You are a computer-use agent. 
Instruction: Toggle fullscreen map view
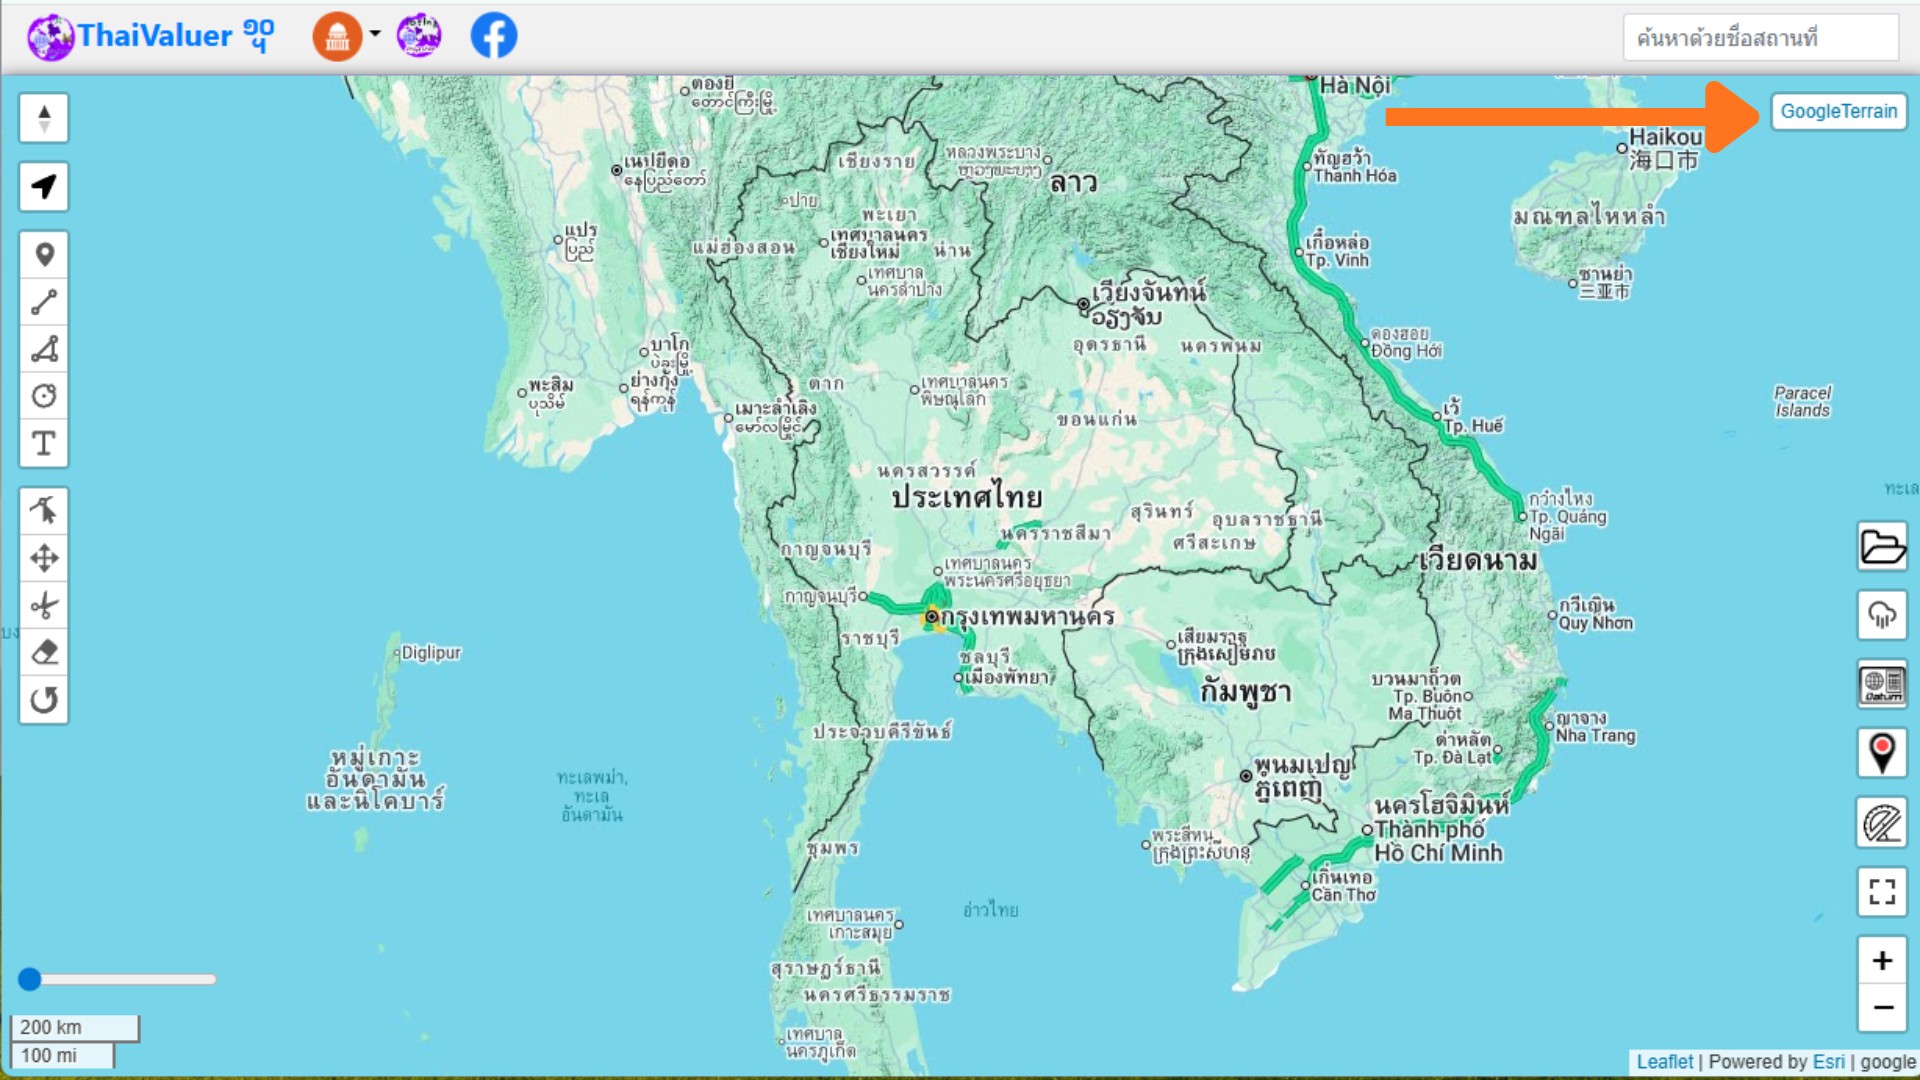[1882, 891]
